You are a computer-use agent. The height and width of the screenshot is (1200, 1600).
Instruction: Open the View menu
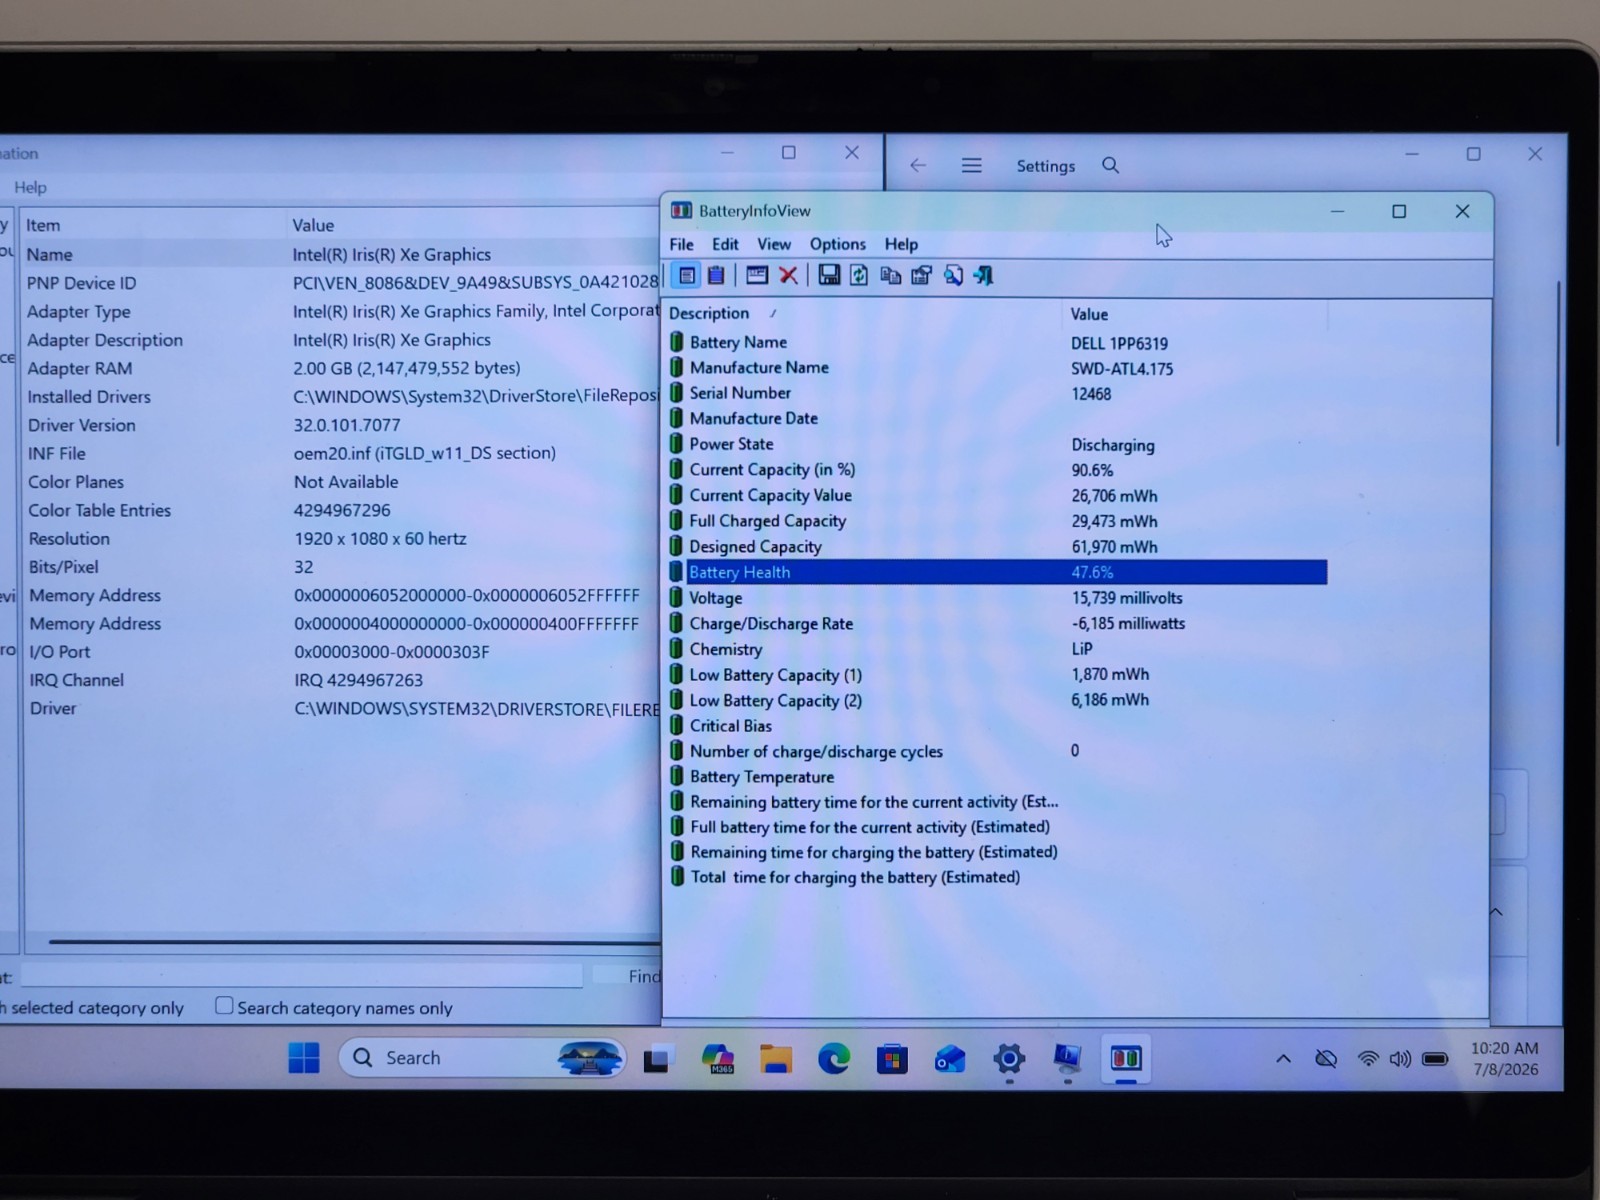click(773, 244)
